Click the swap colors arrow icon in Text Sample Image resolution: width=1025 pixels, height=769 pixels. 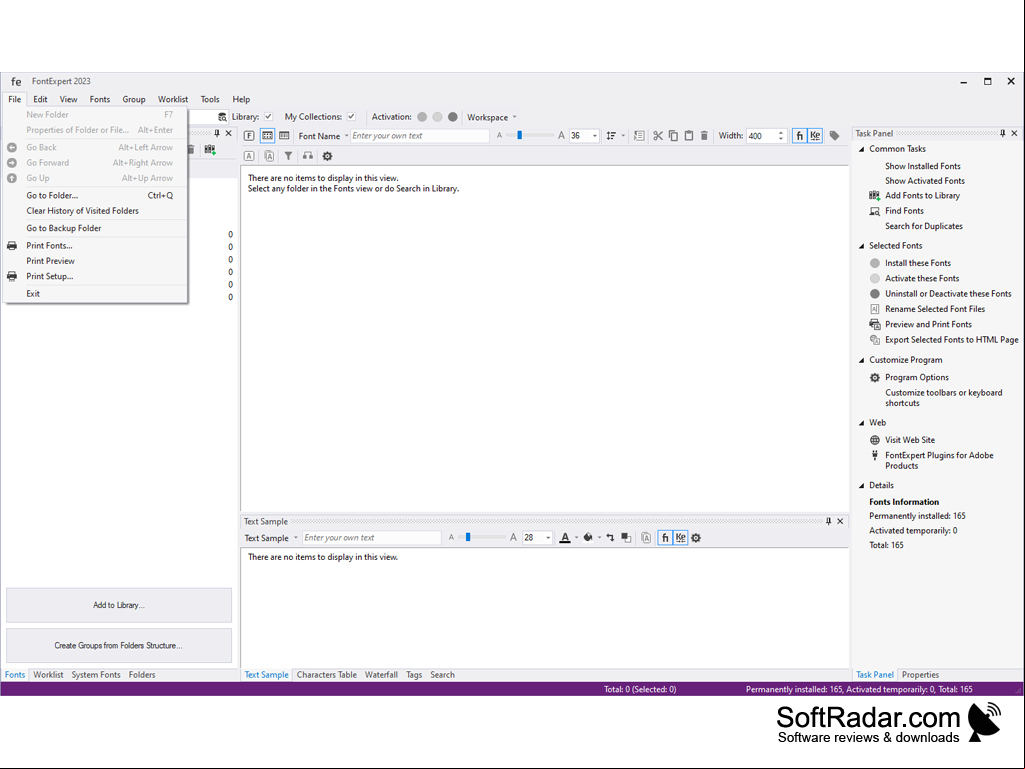[x=610, y=538]
